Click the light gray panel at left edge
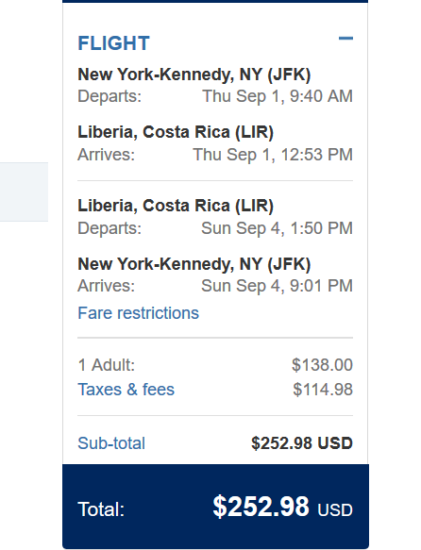Viewport: 421px width, 550px height. coord(24,192)
